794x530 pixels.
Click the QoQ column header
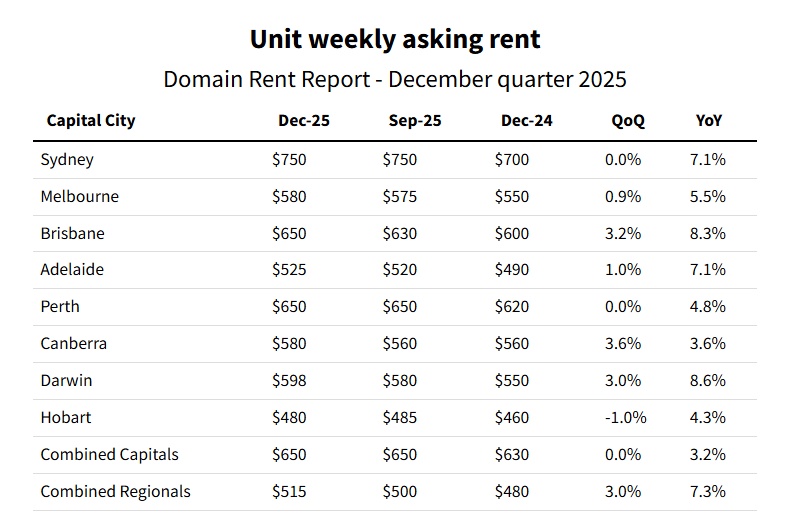pyautogui.click(x=628, y=121)
